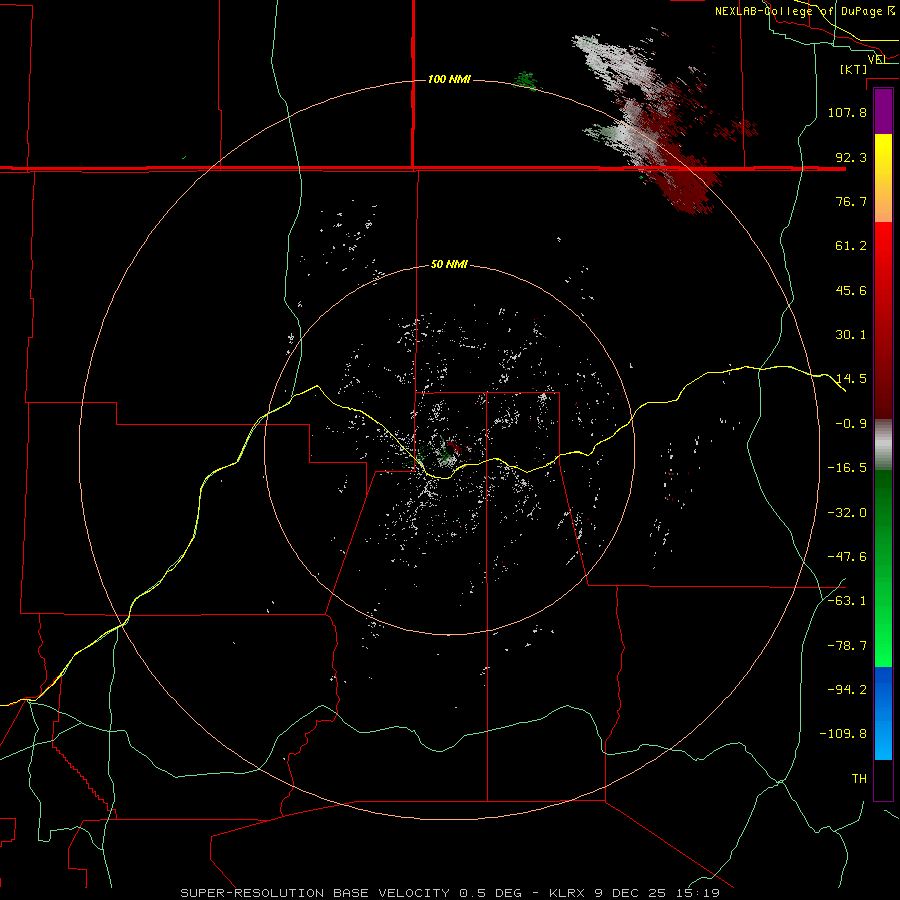Select the 14.5 velocity scale value

pos(851,379)
